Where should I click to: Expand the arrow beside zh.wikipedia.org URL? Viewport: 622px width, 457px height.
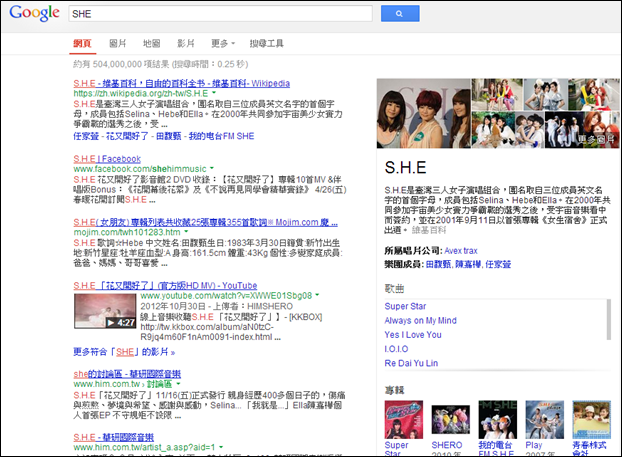214,93
